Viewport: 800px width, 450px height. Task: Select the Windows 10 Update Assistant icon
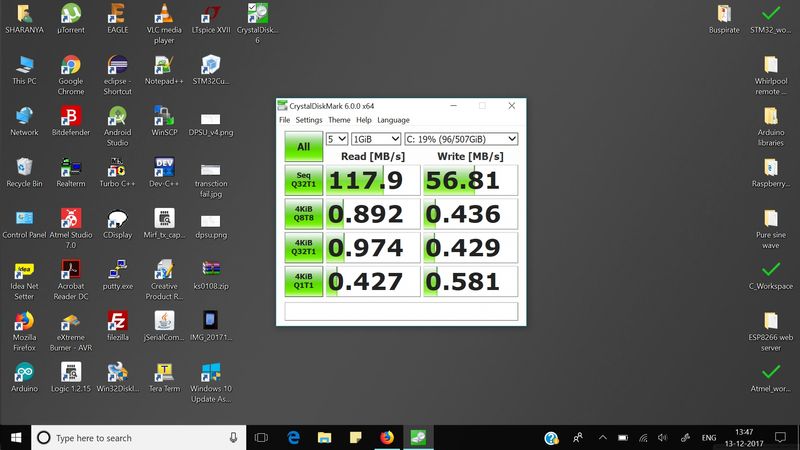211,382
